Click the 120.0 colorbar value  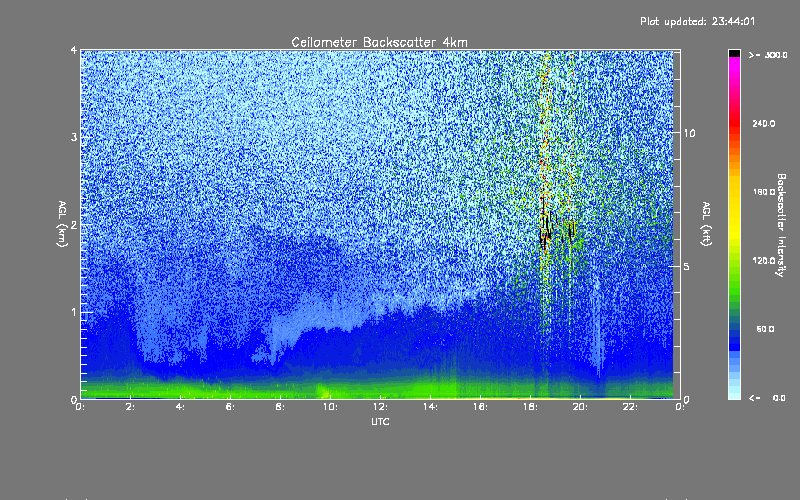pyautogui.click(x=764, y=260)
